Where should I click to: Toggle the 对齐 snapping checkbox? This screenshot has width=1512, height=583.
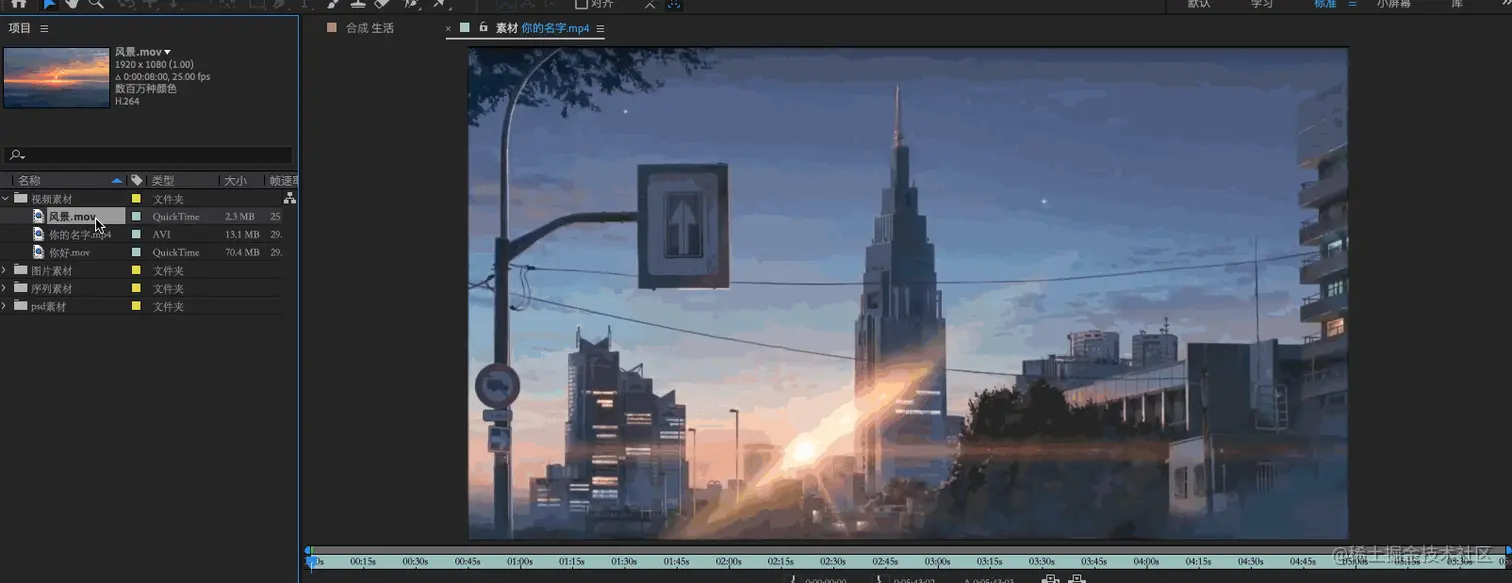(581, 4)
